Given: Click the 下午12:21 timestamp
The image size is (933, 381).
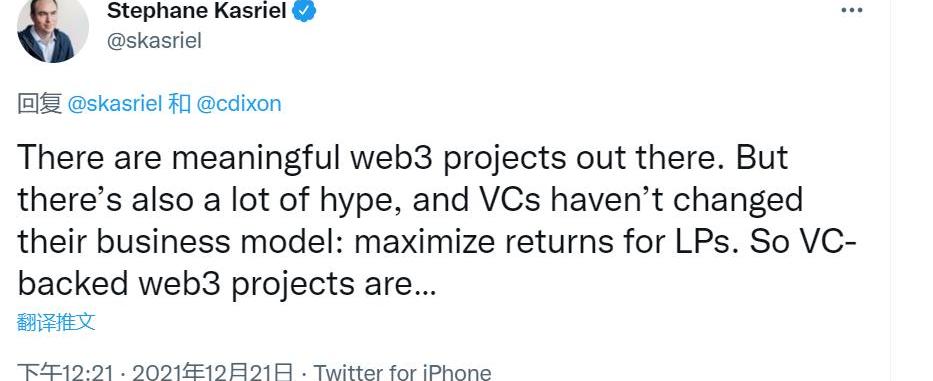Looking at the screenshot, I should pos(64,372).
